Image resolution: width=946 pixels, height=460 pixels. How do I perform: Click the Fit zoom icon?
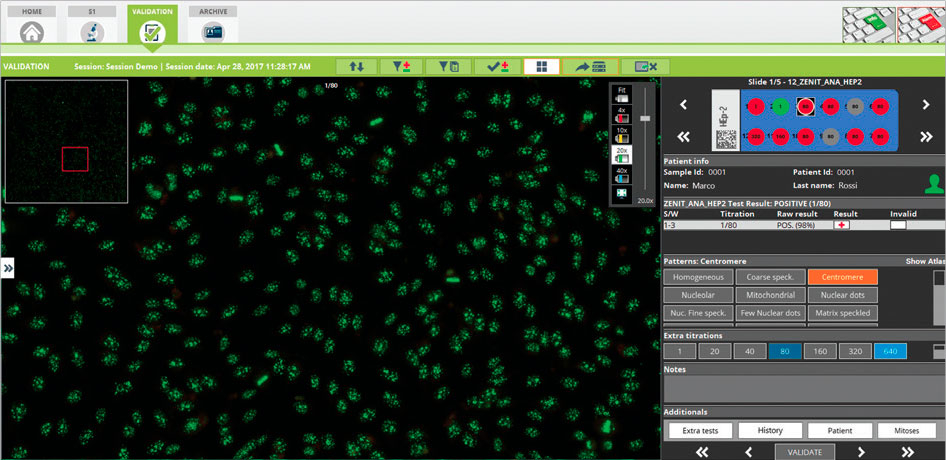coord(622,96)
